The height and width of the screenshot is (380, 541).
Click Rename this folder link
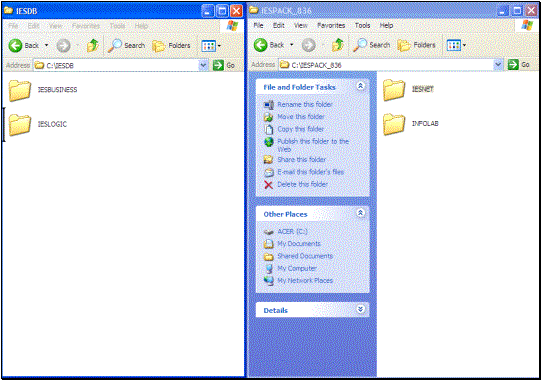305,104
